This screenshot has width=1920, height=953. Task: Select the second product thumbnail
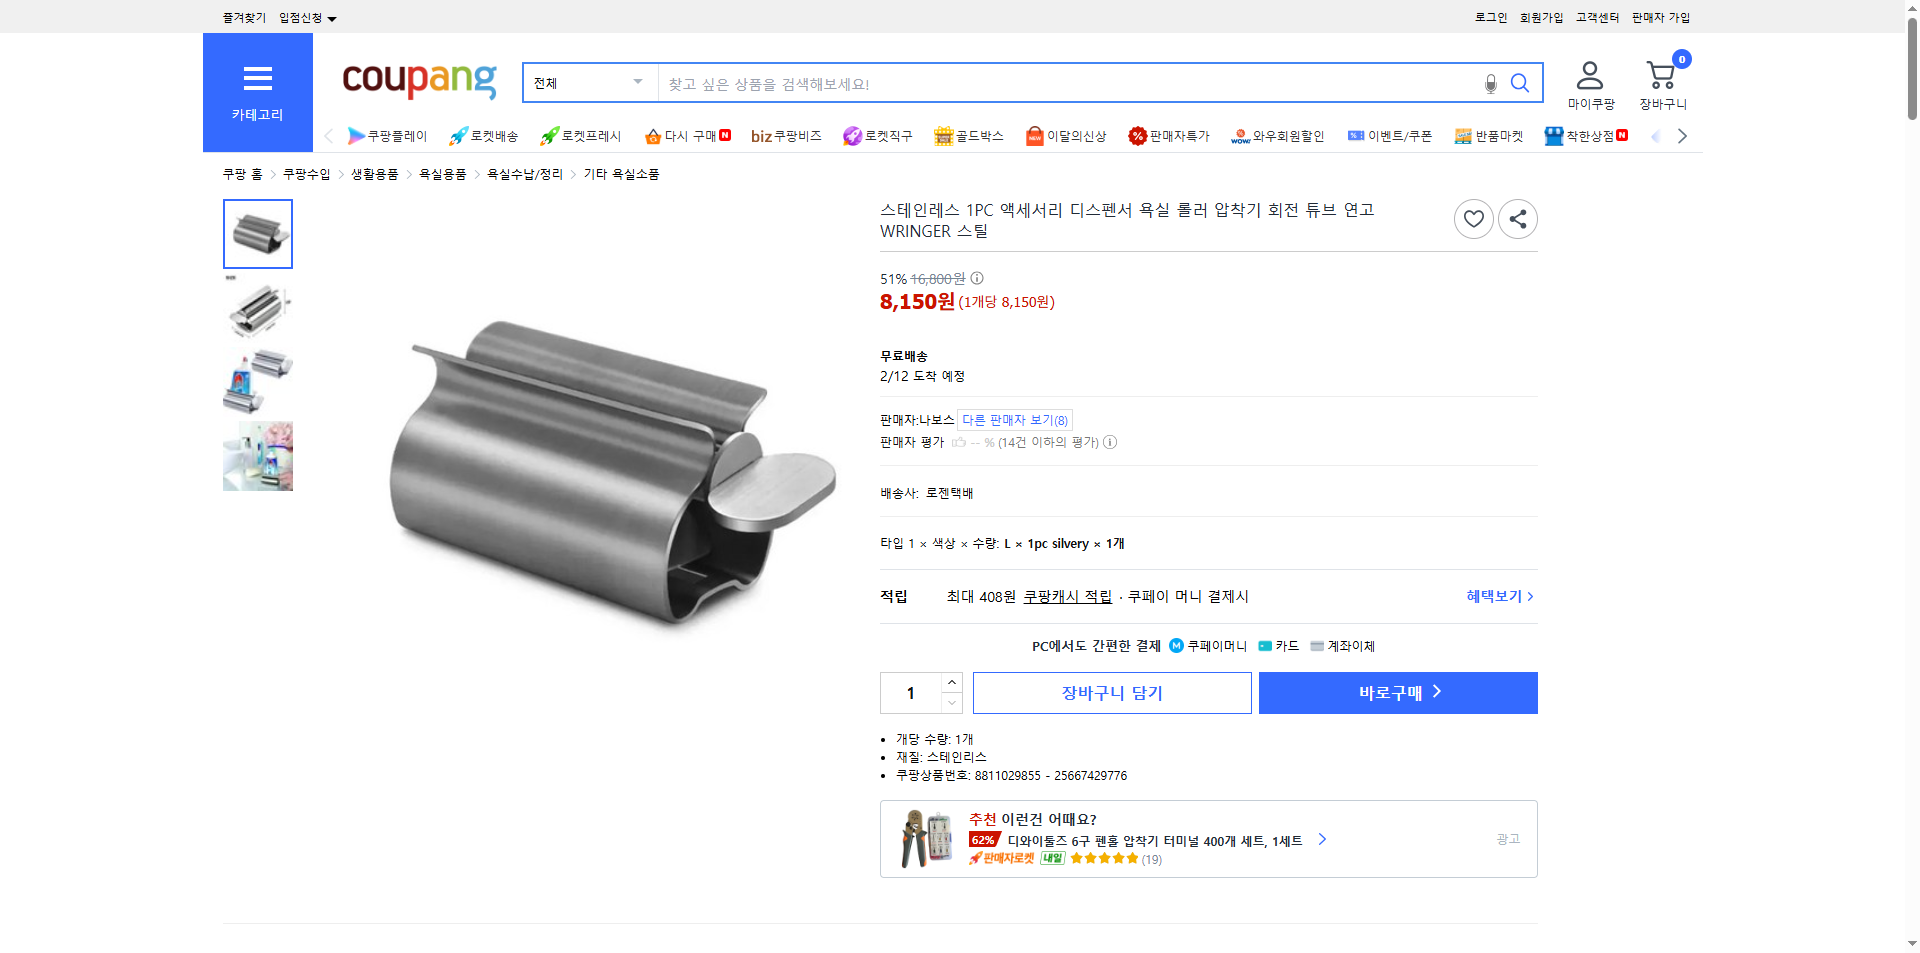[x=257, y=310]
